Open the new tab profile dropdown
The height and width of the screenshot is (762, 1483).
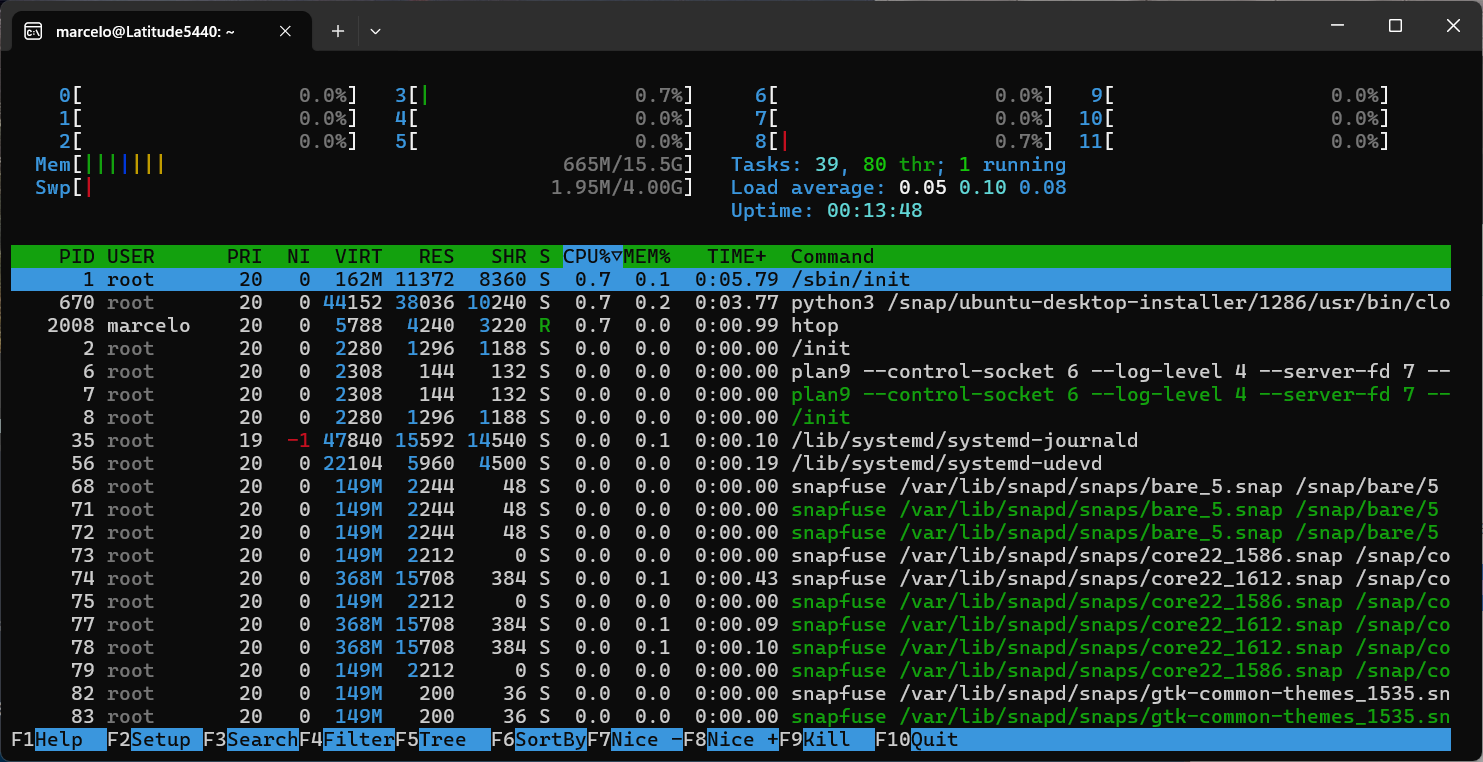[375, 31]
